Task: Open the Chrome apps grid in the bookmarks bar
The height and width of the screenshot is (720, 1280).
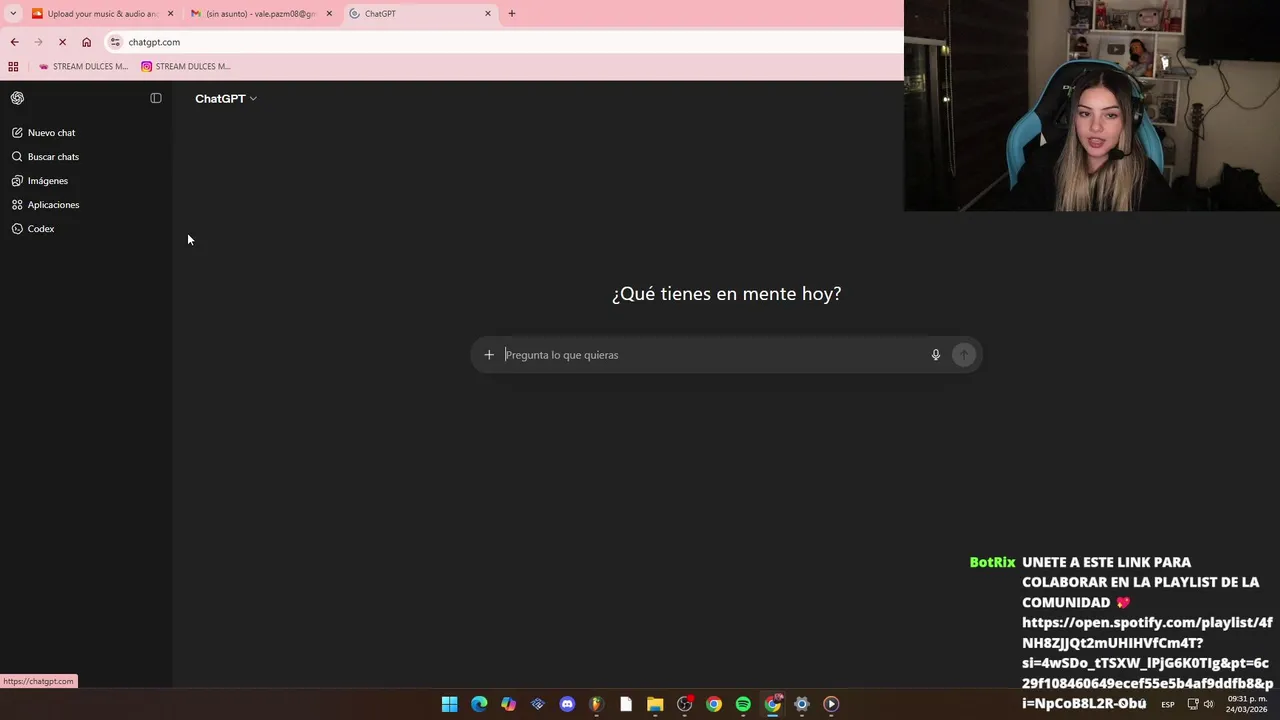Action: [13, 67]
